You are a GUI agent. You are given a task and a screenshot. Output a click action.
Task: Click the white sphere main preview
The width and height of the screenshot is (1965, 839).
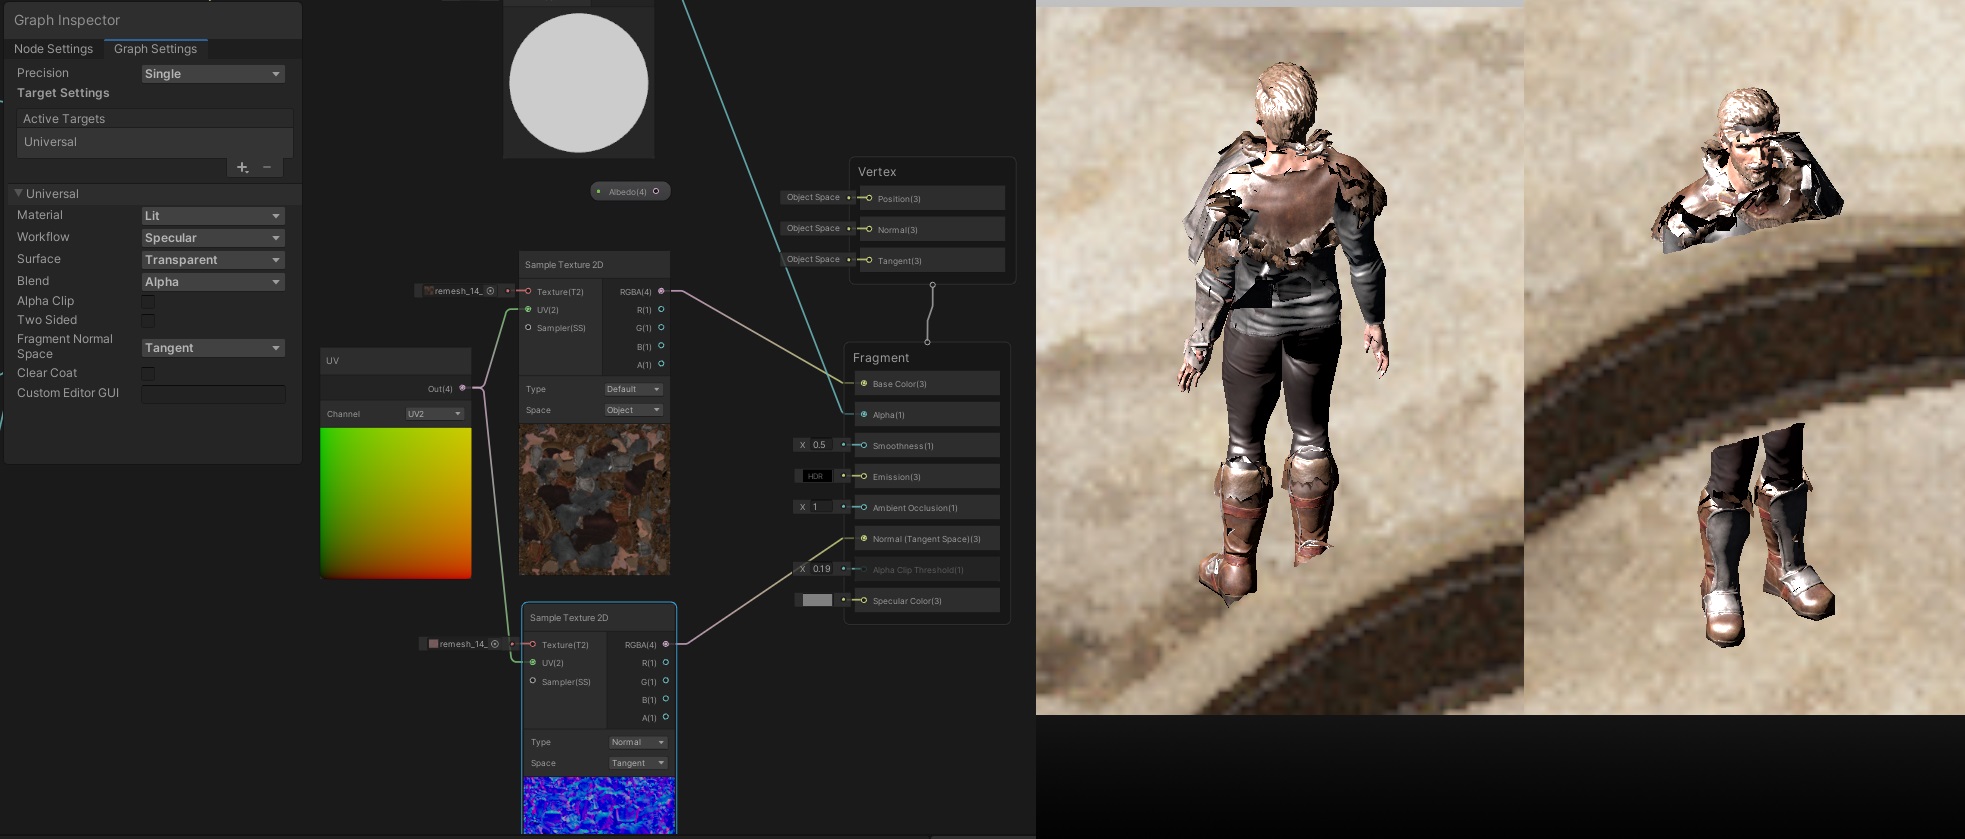click(578, 83)
